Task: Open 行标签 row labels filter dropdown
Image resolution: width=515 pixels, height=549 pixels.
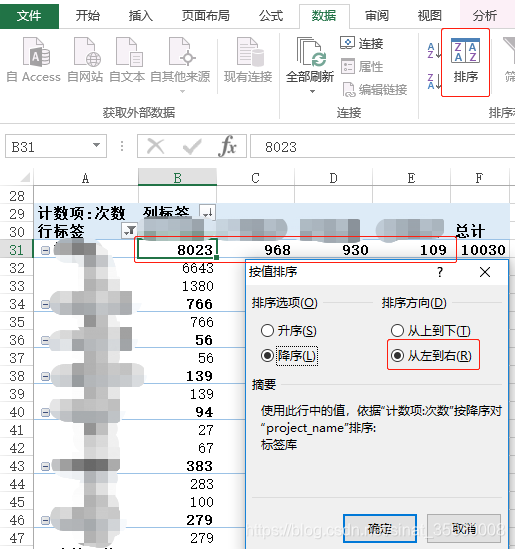Action: [130, 230]
